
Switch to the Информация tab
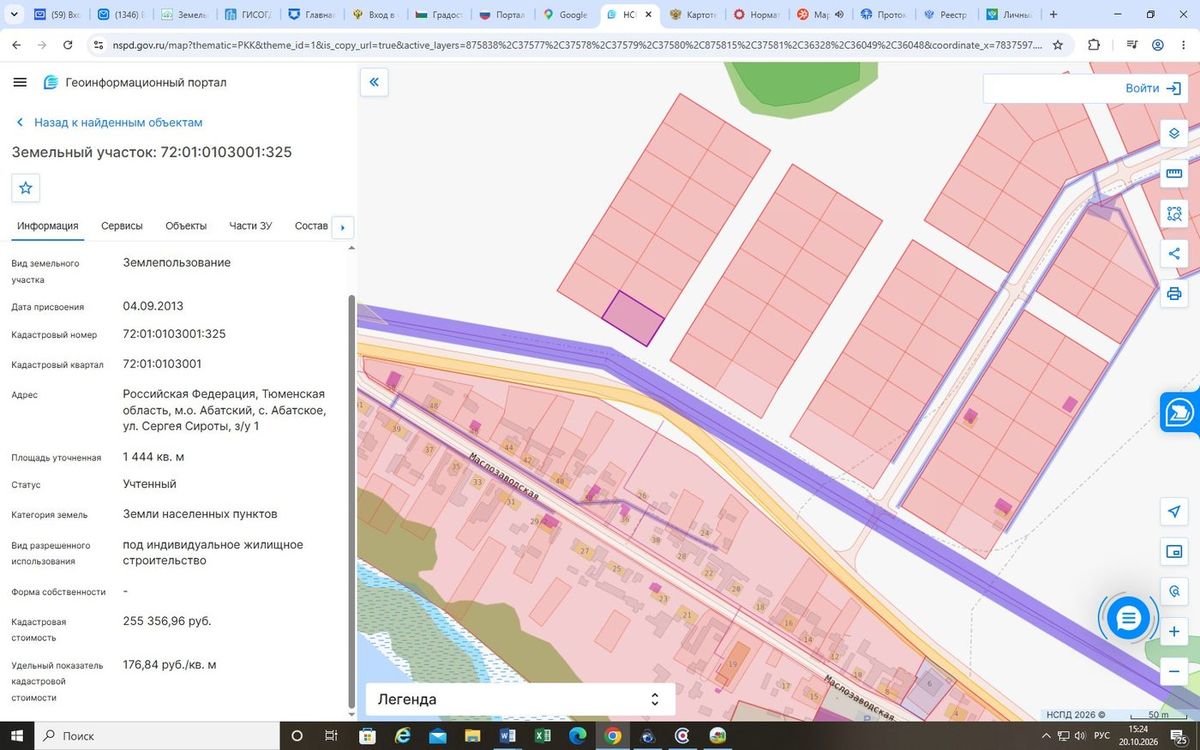point(47,226)
